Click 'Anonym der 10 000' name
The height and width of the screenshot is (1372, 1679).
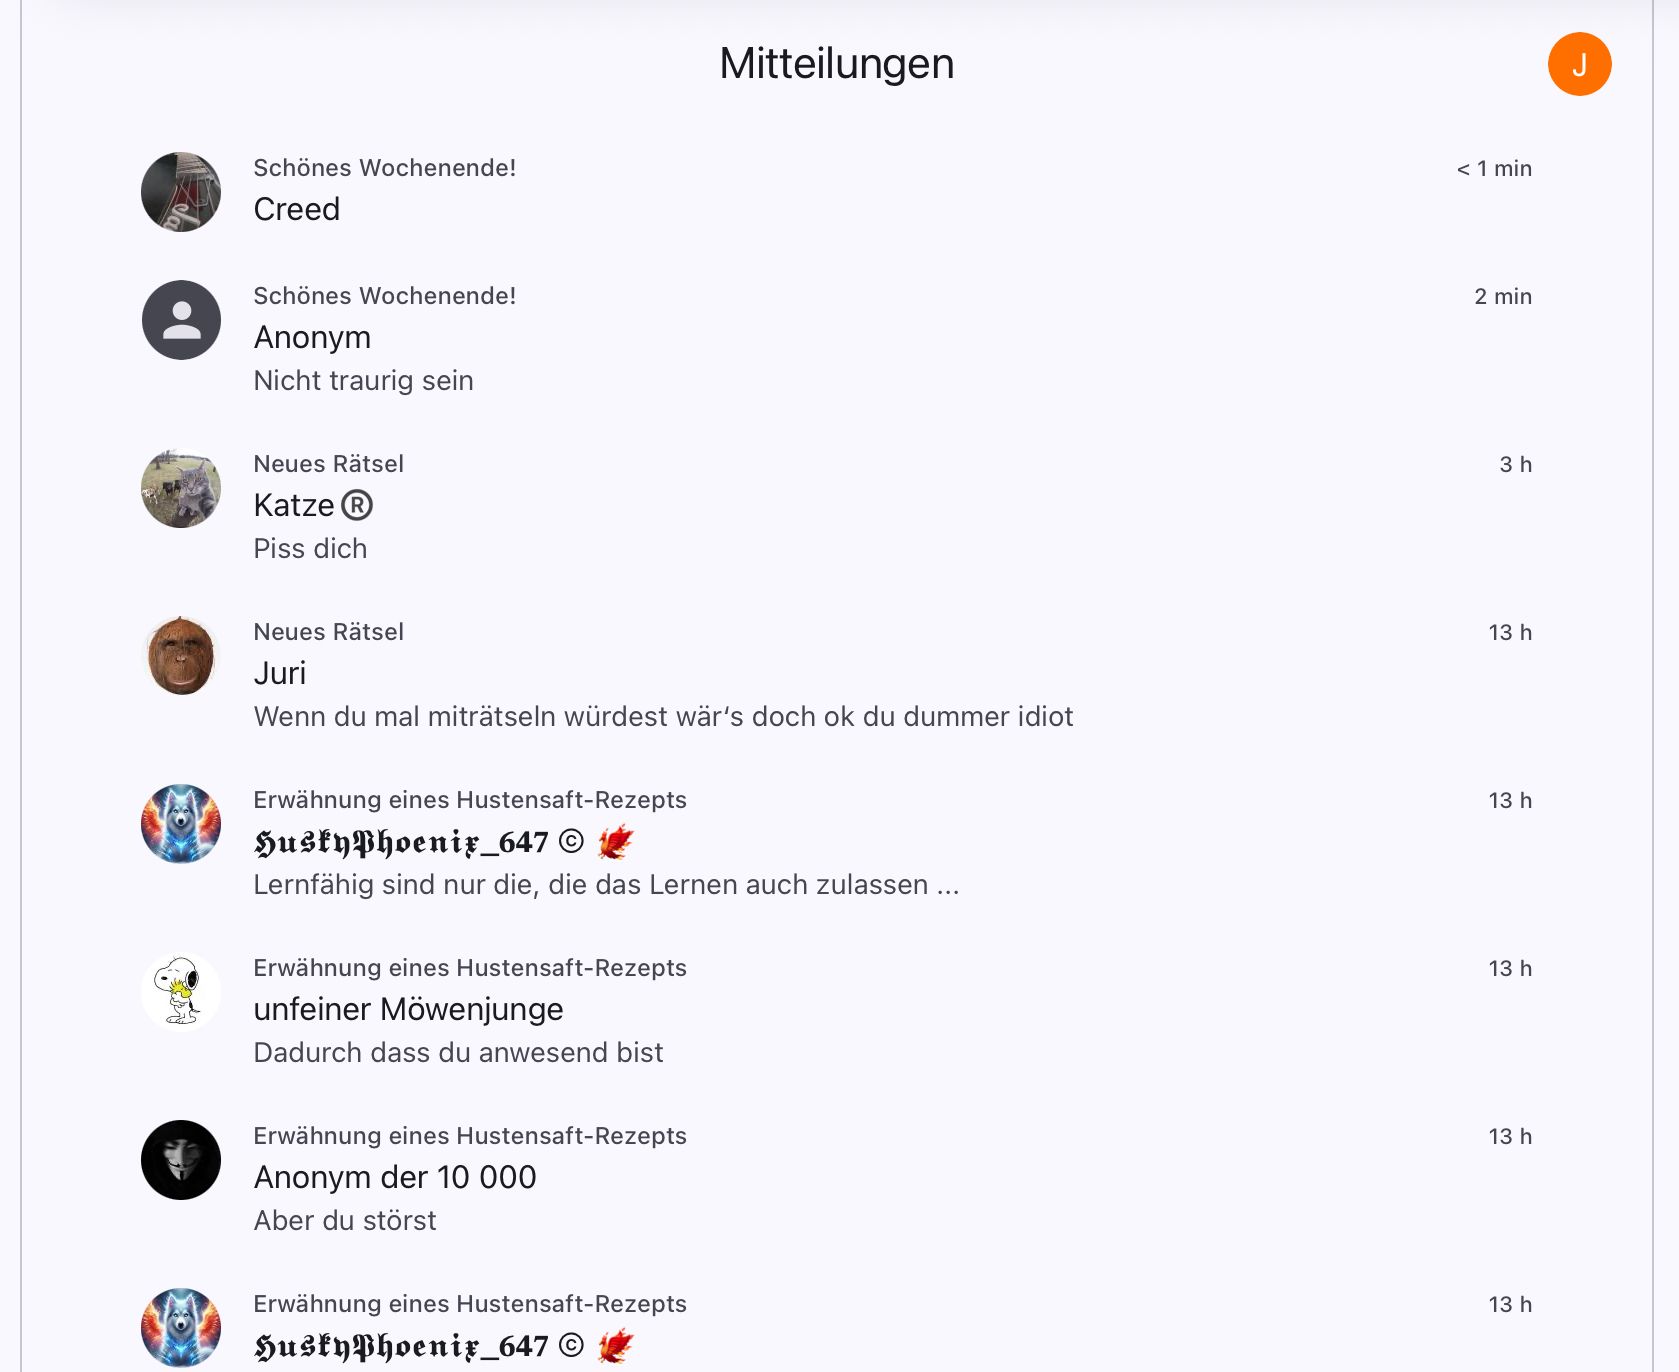click(395, 1177)
